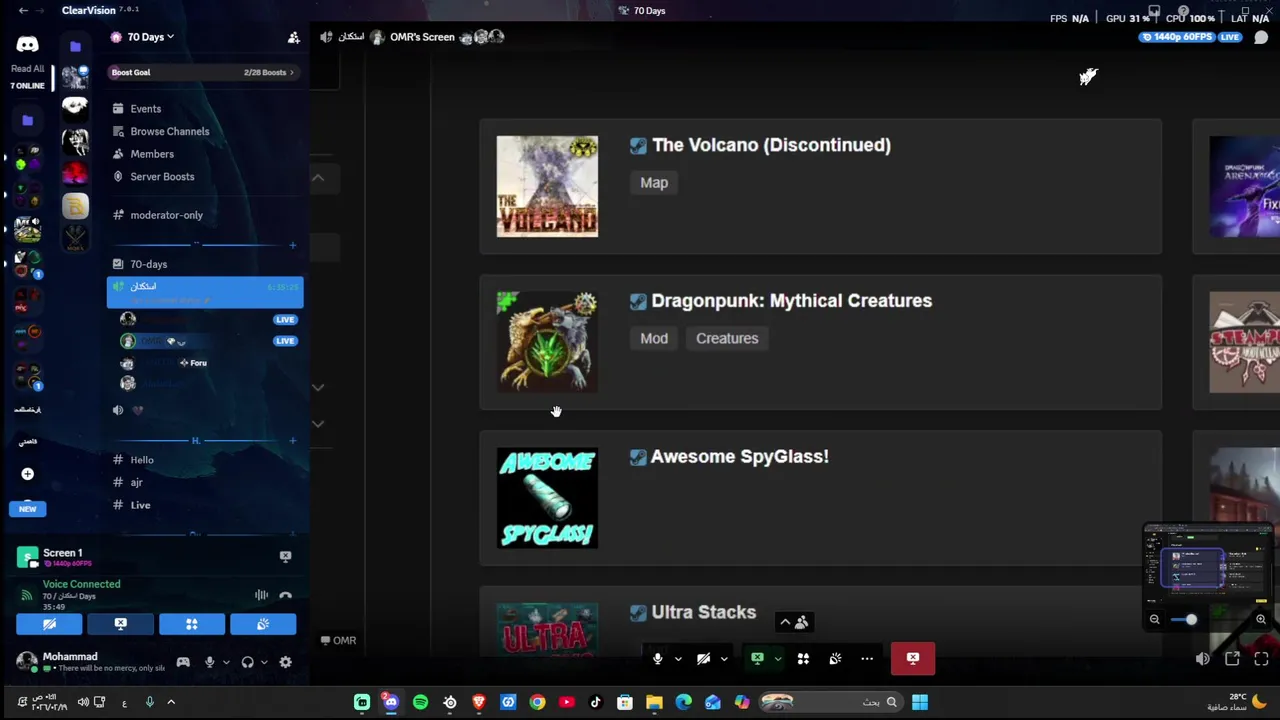Open microphone options arrow in user panel
This screenshot has width=1280, height=720.
point(225,662)
